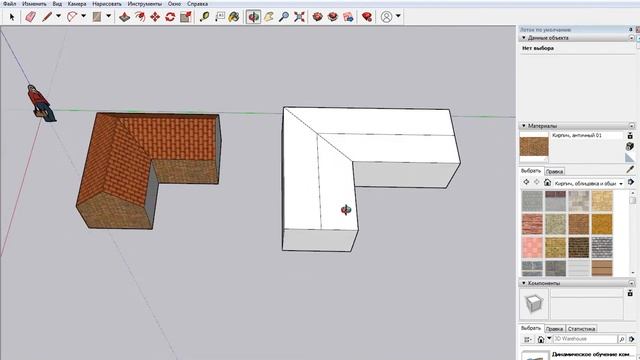Switch to Materials Правка tab
The height and width of the screenshot is (360, 640).
[554, 171]
